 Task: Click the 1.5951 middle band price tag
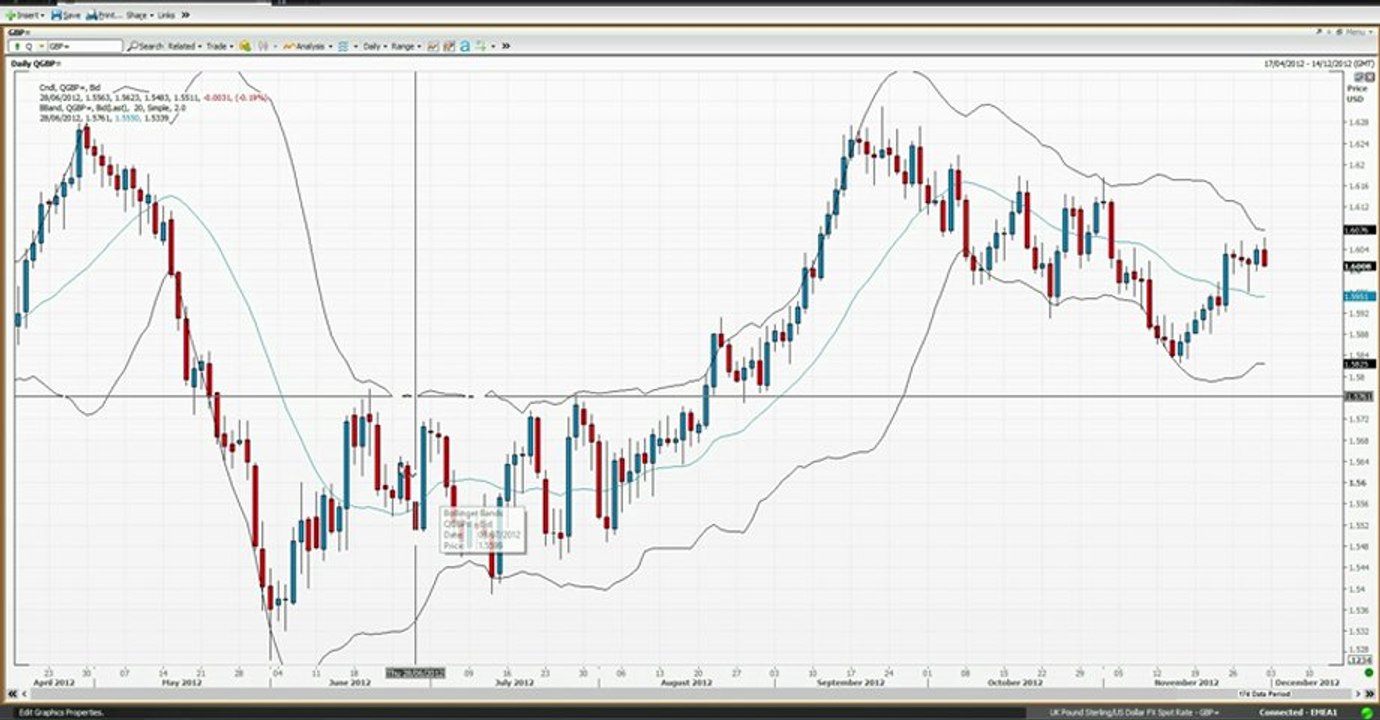[1361, 295]
